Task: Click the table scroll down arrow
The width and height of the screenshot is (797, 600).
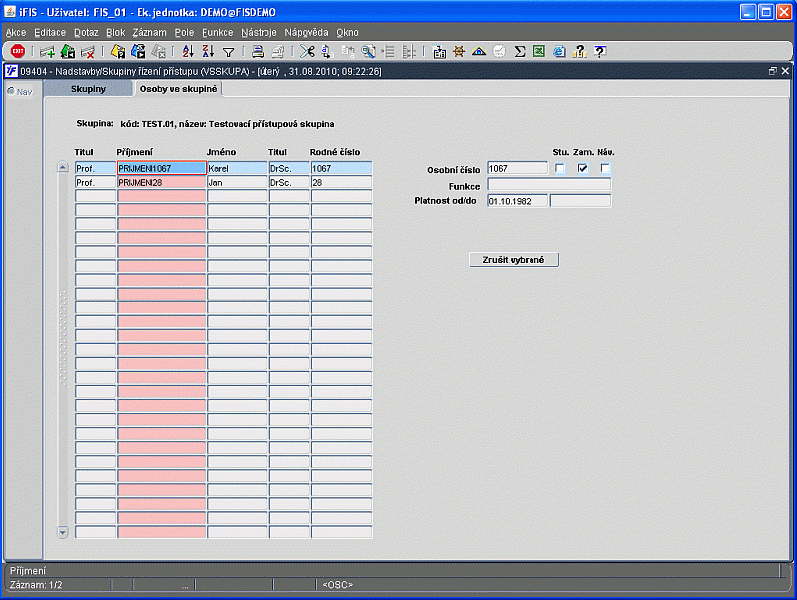Action: pos(64,532)
